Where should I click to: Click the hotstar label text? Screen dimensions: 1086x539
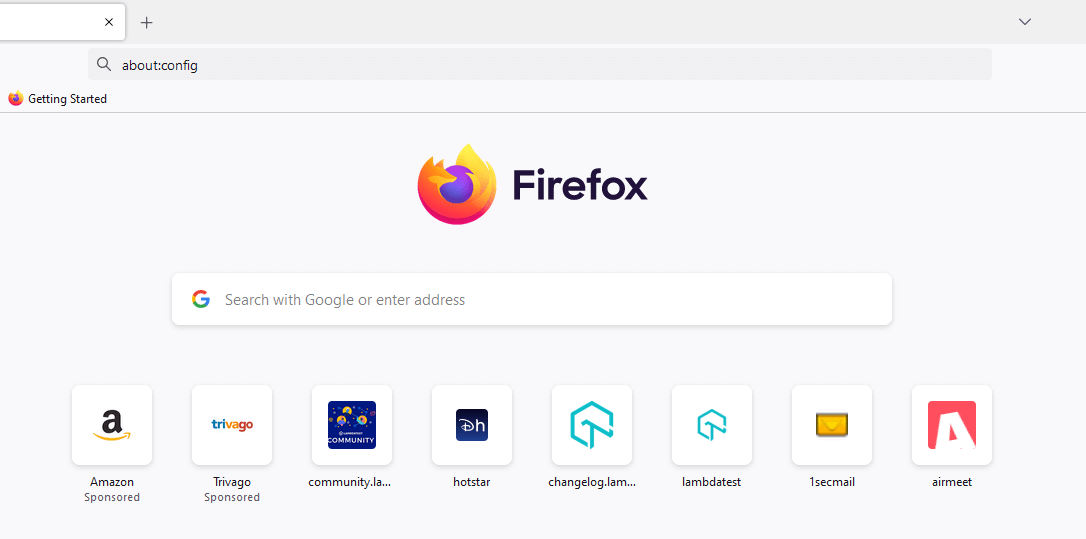[472, 482]
